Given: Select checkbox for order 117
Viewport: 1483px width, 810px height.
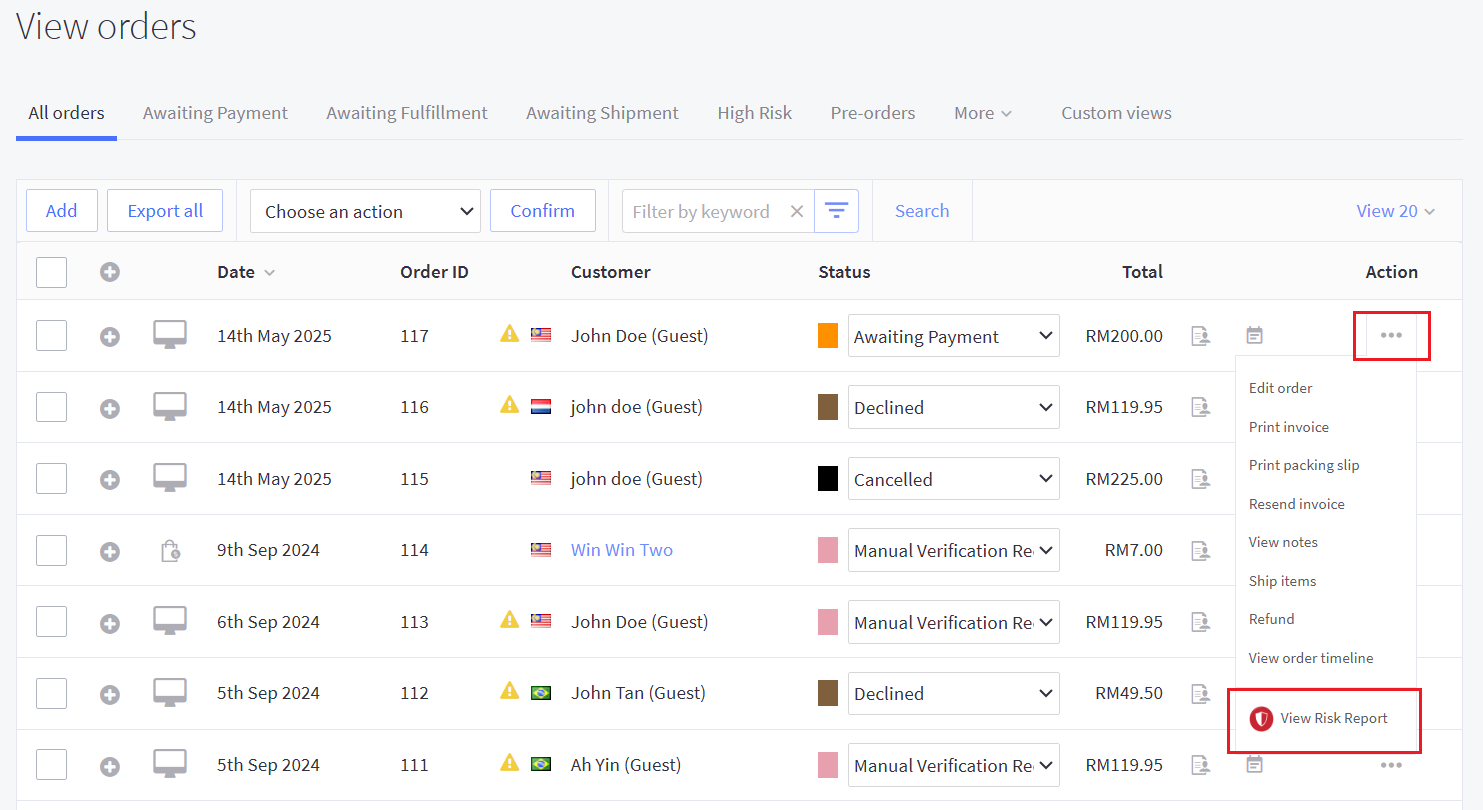Looking at the screenshot, I should tap(51, 336).
